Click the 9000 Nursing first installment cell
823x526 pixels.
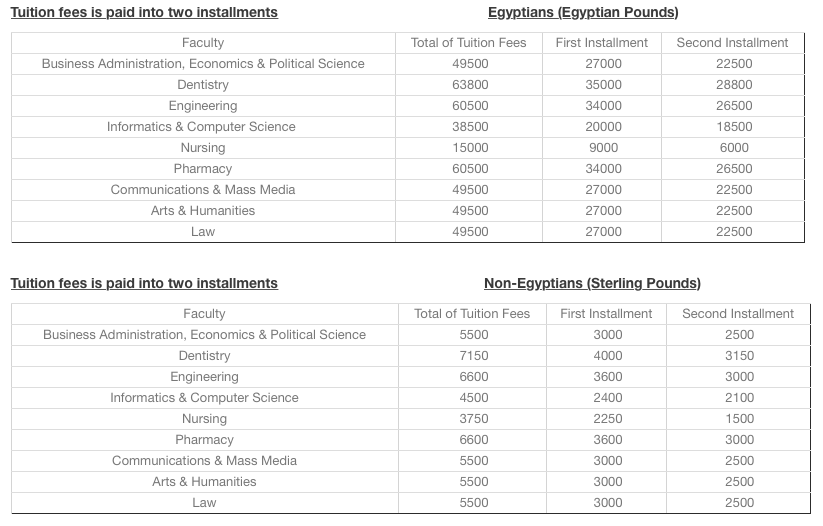(603, 148)
